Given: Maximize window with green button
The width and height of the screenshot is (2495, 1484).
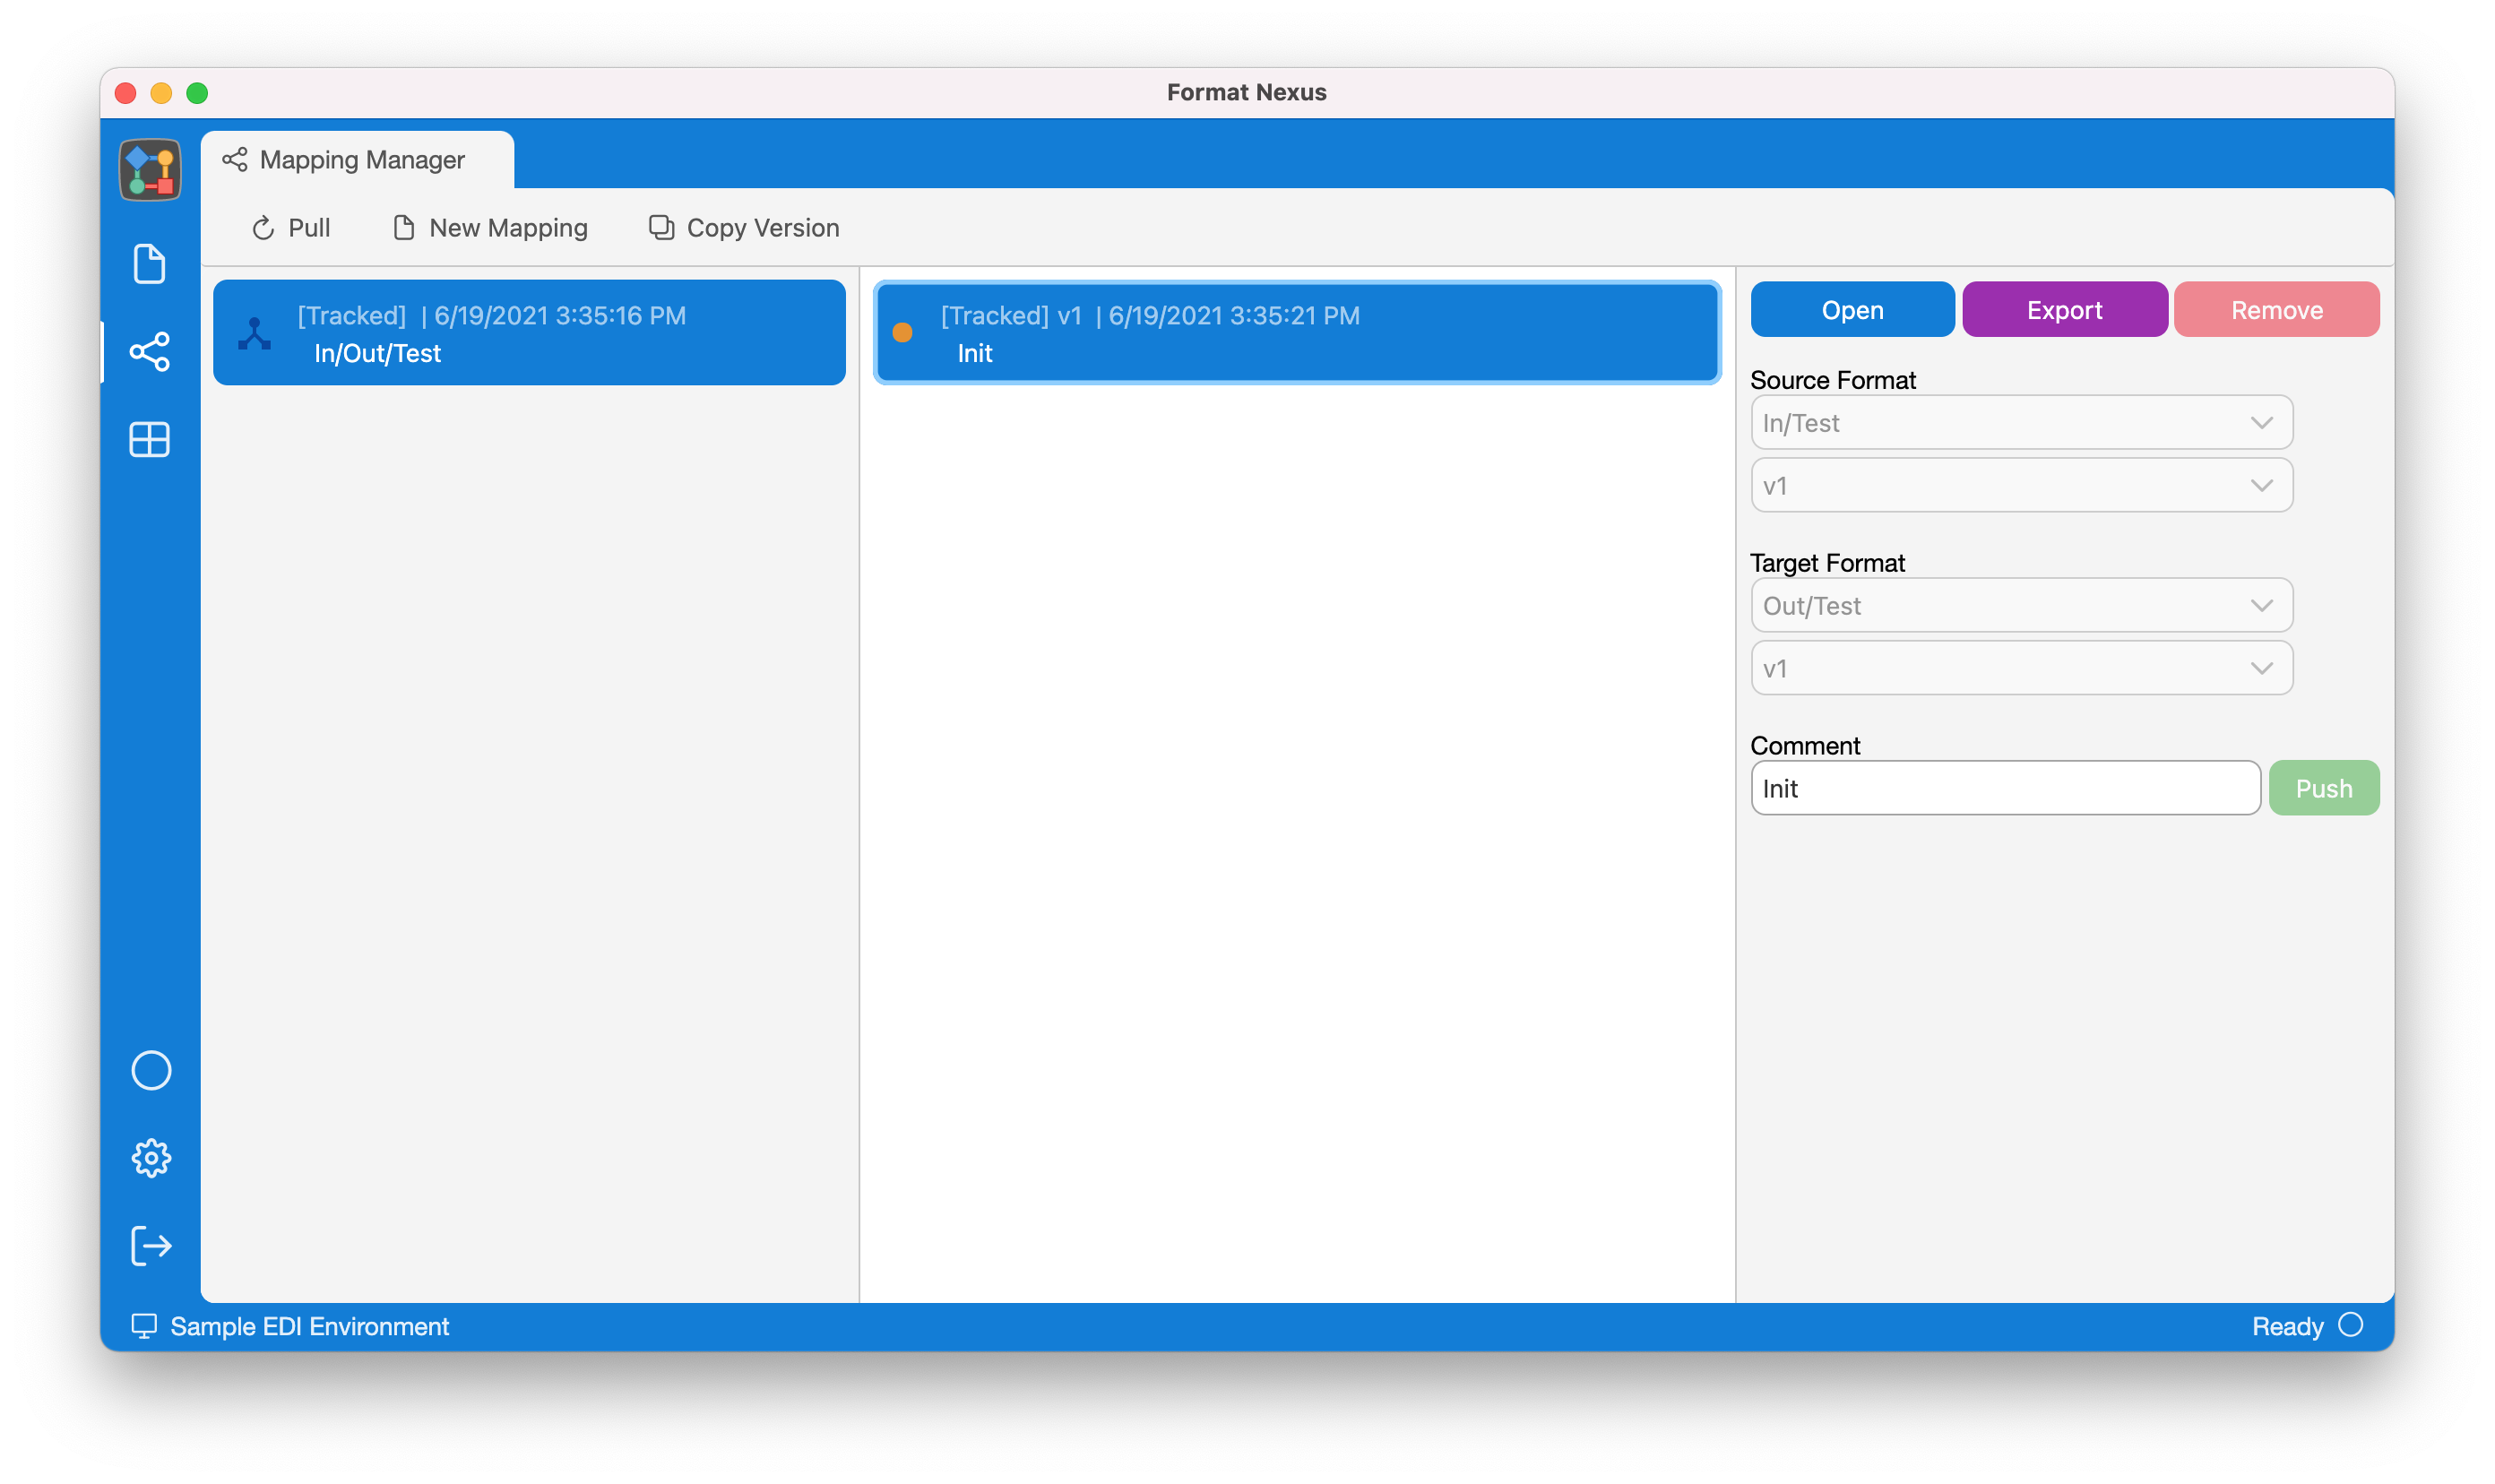Looking at the screenshot, I should pyautogui.click(x=197, y=93).
